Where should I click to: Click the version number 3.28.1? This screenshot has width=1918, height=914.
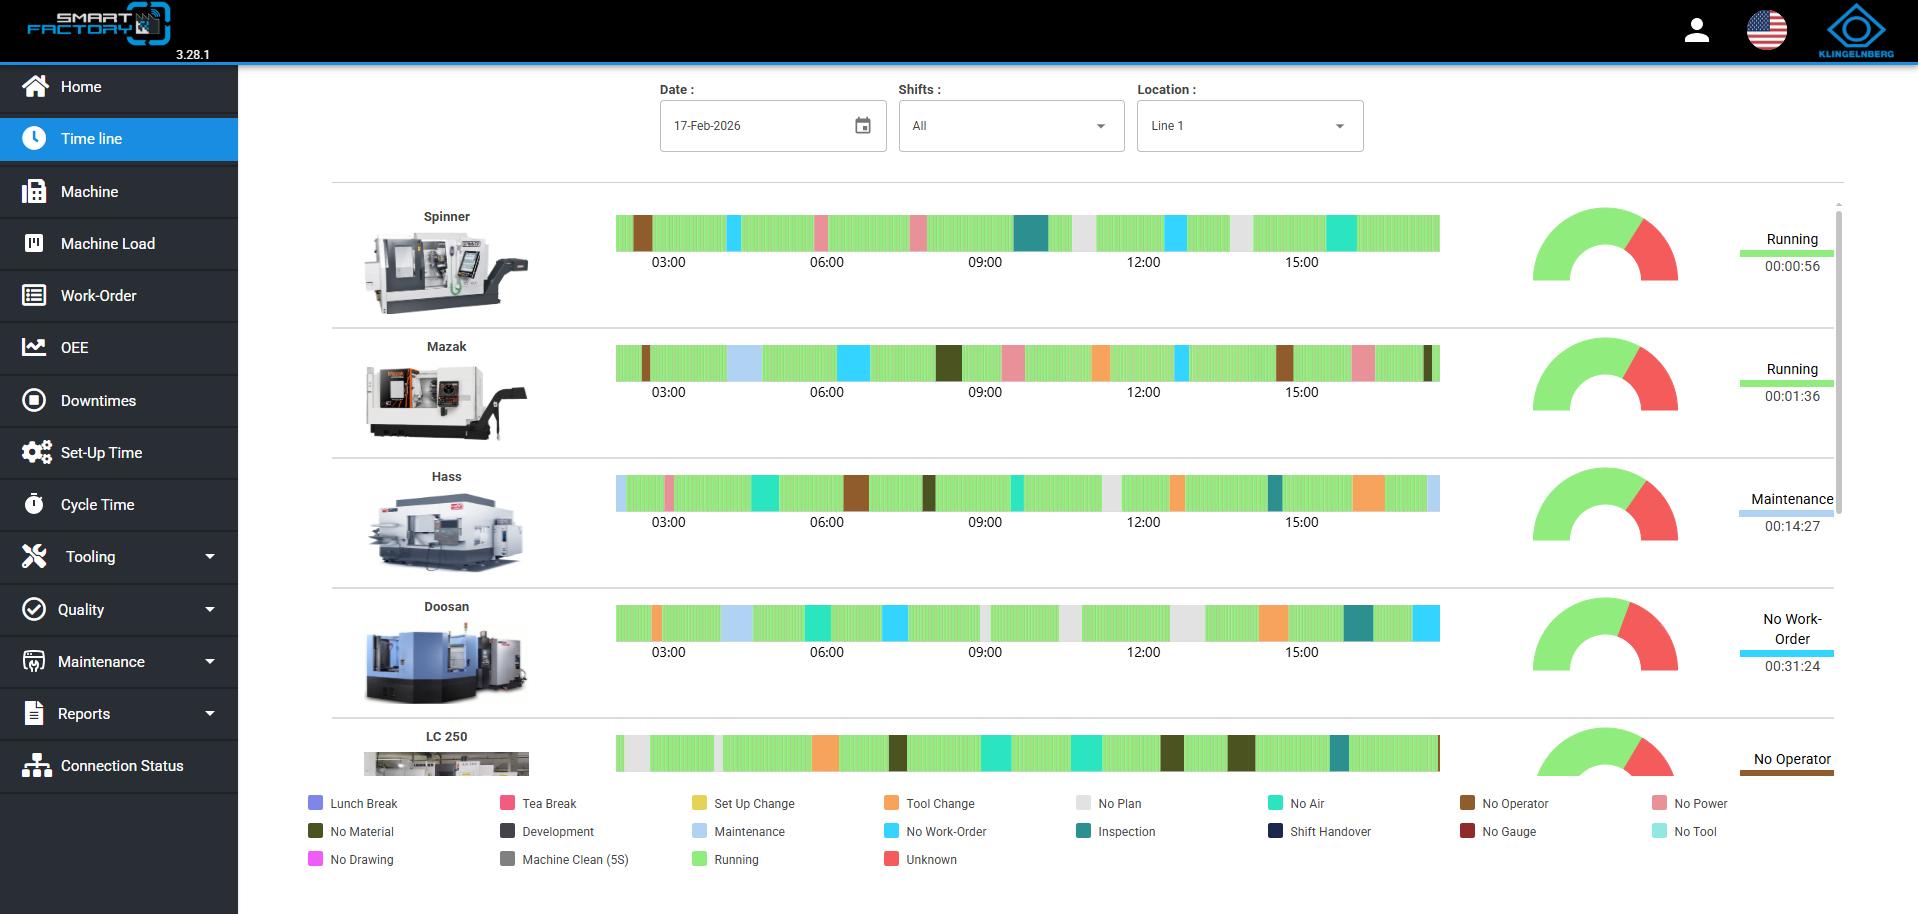click(193, 55)
